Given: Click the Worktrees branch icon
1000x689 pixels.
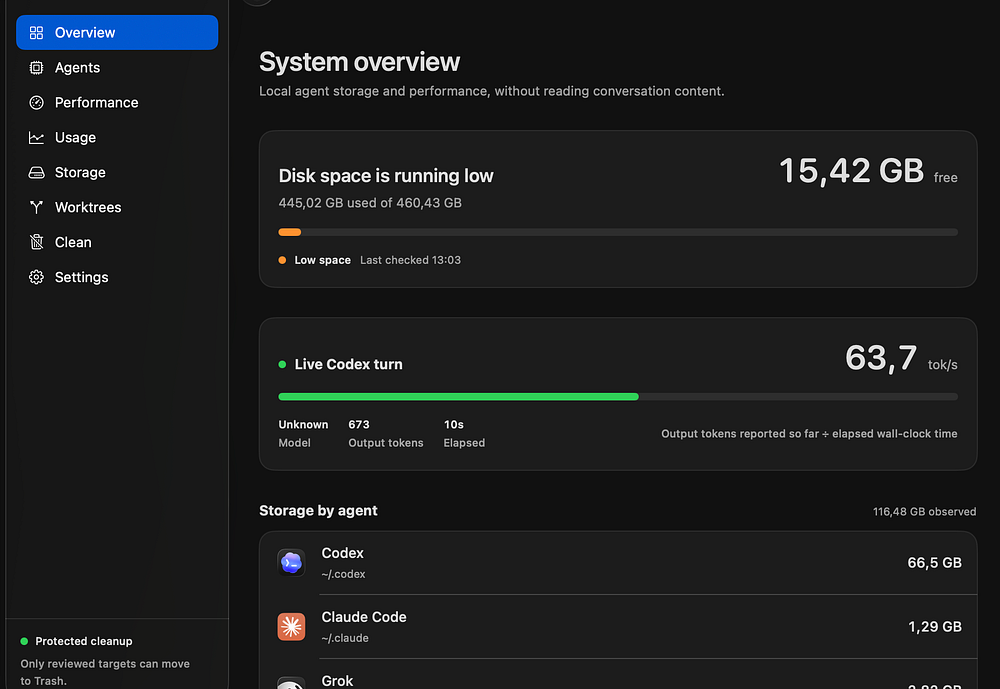Looking at the screenshot, I should click(36, 207).
